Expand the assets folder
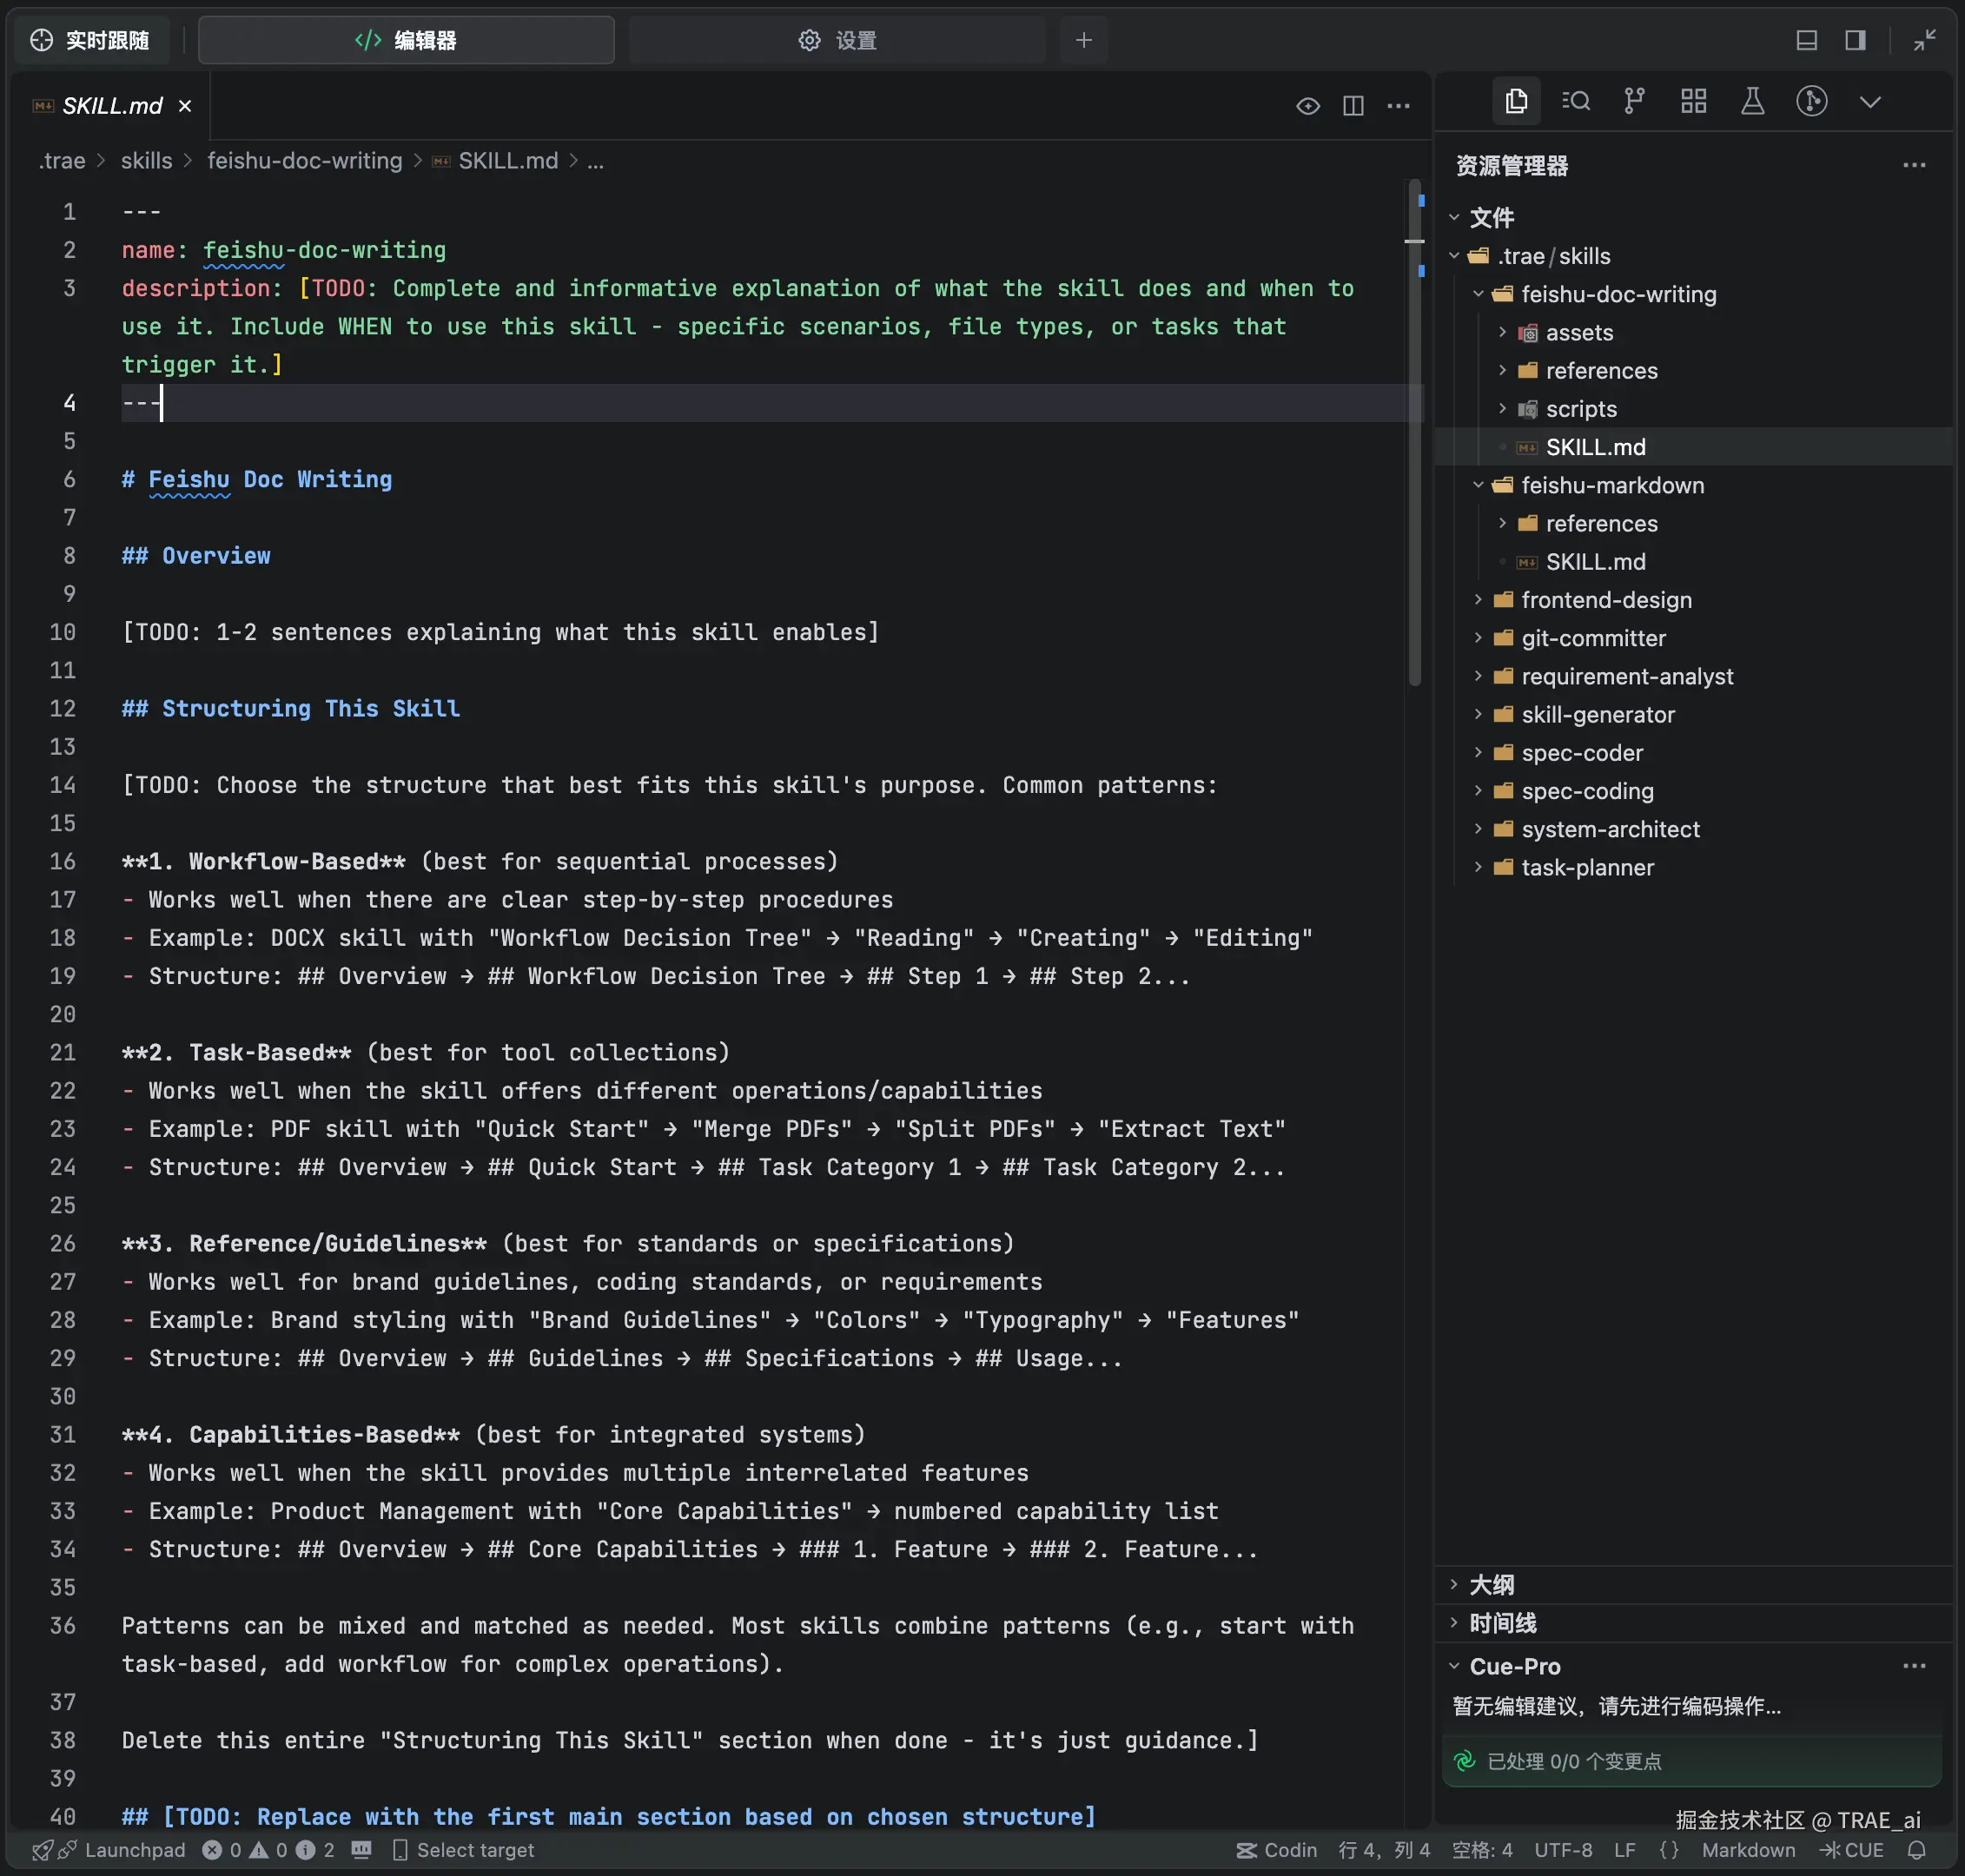 pos(1579,333)
